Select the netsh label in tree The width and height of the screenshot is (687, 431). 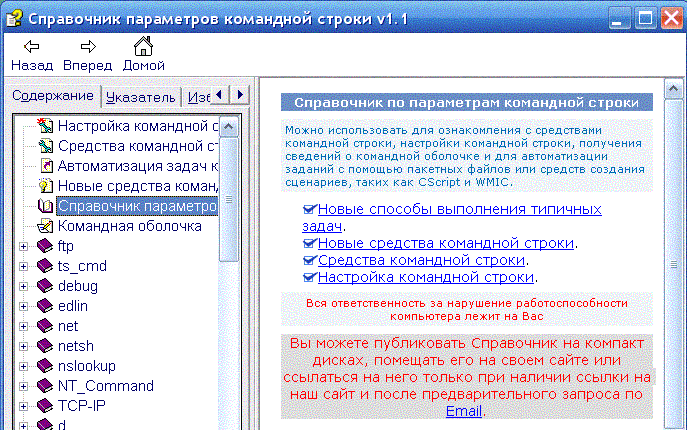(75, 346)
